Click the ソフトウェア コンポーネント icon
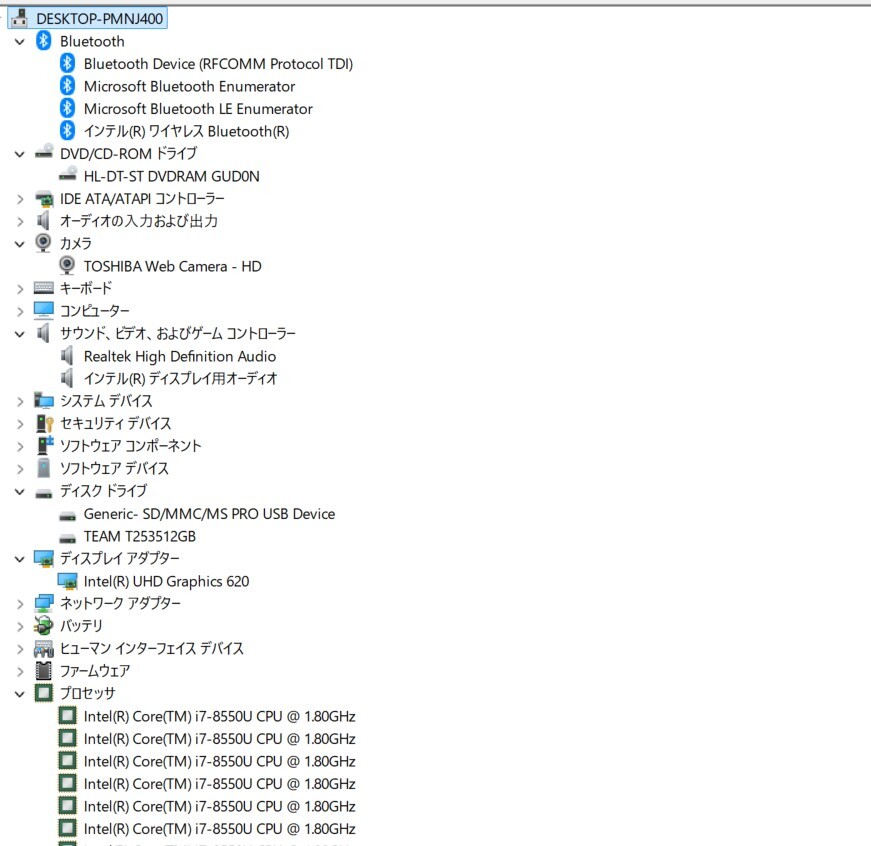 click(x=45, y=445)
